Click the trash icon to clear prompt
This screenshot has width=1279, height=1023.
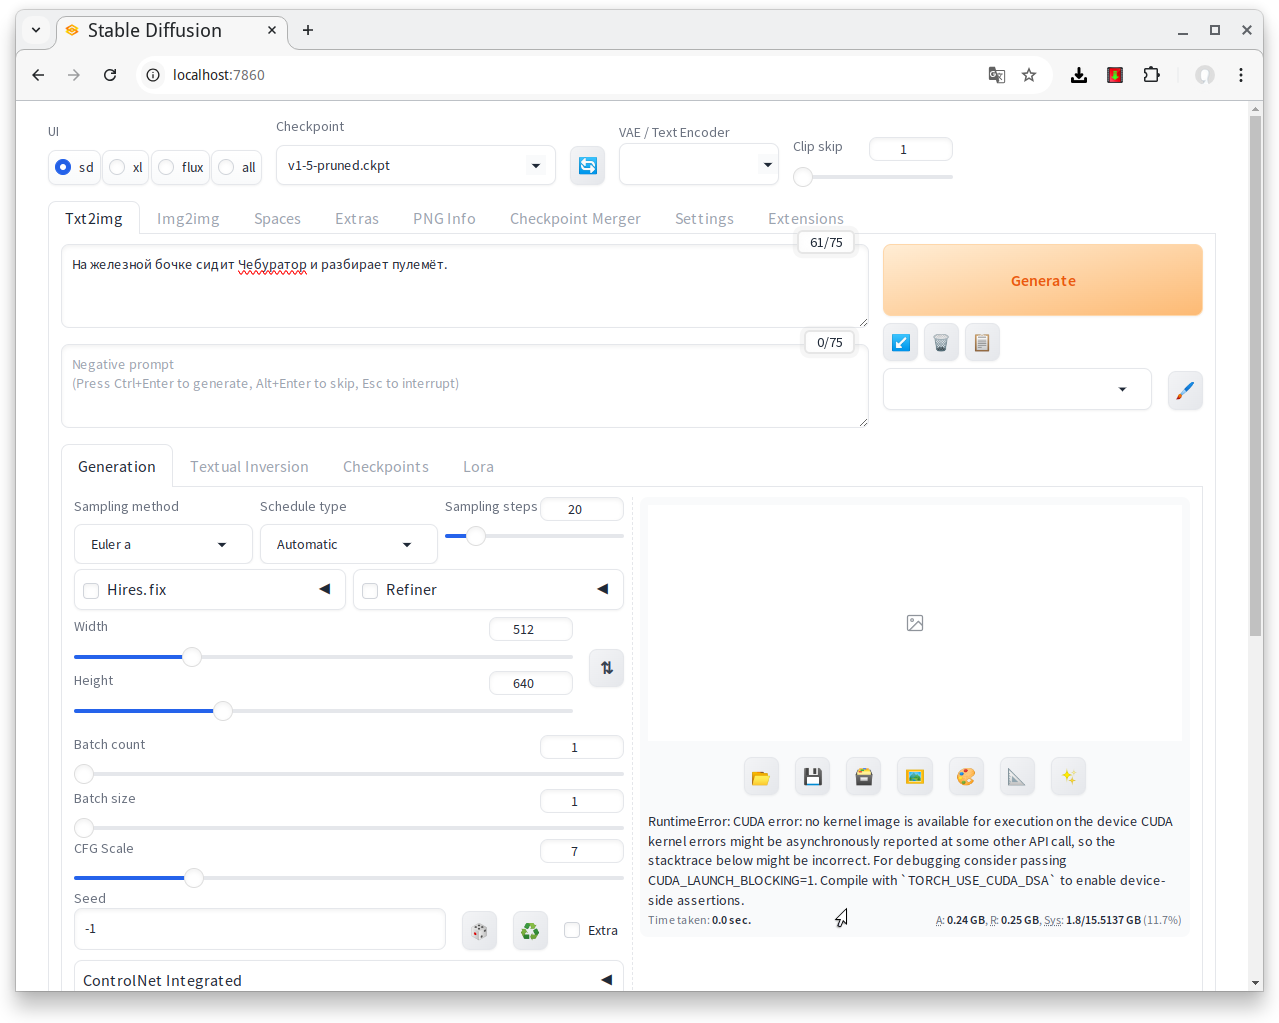pos(941,343)
